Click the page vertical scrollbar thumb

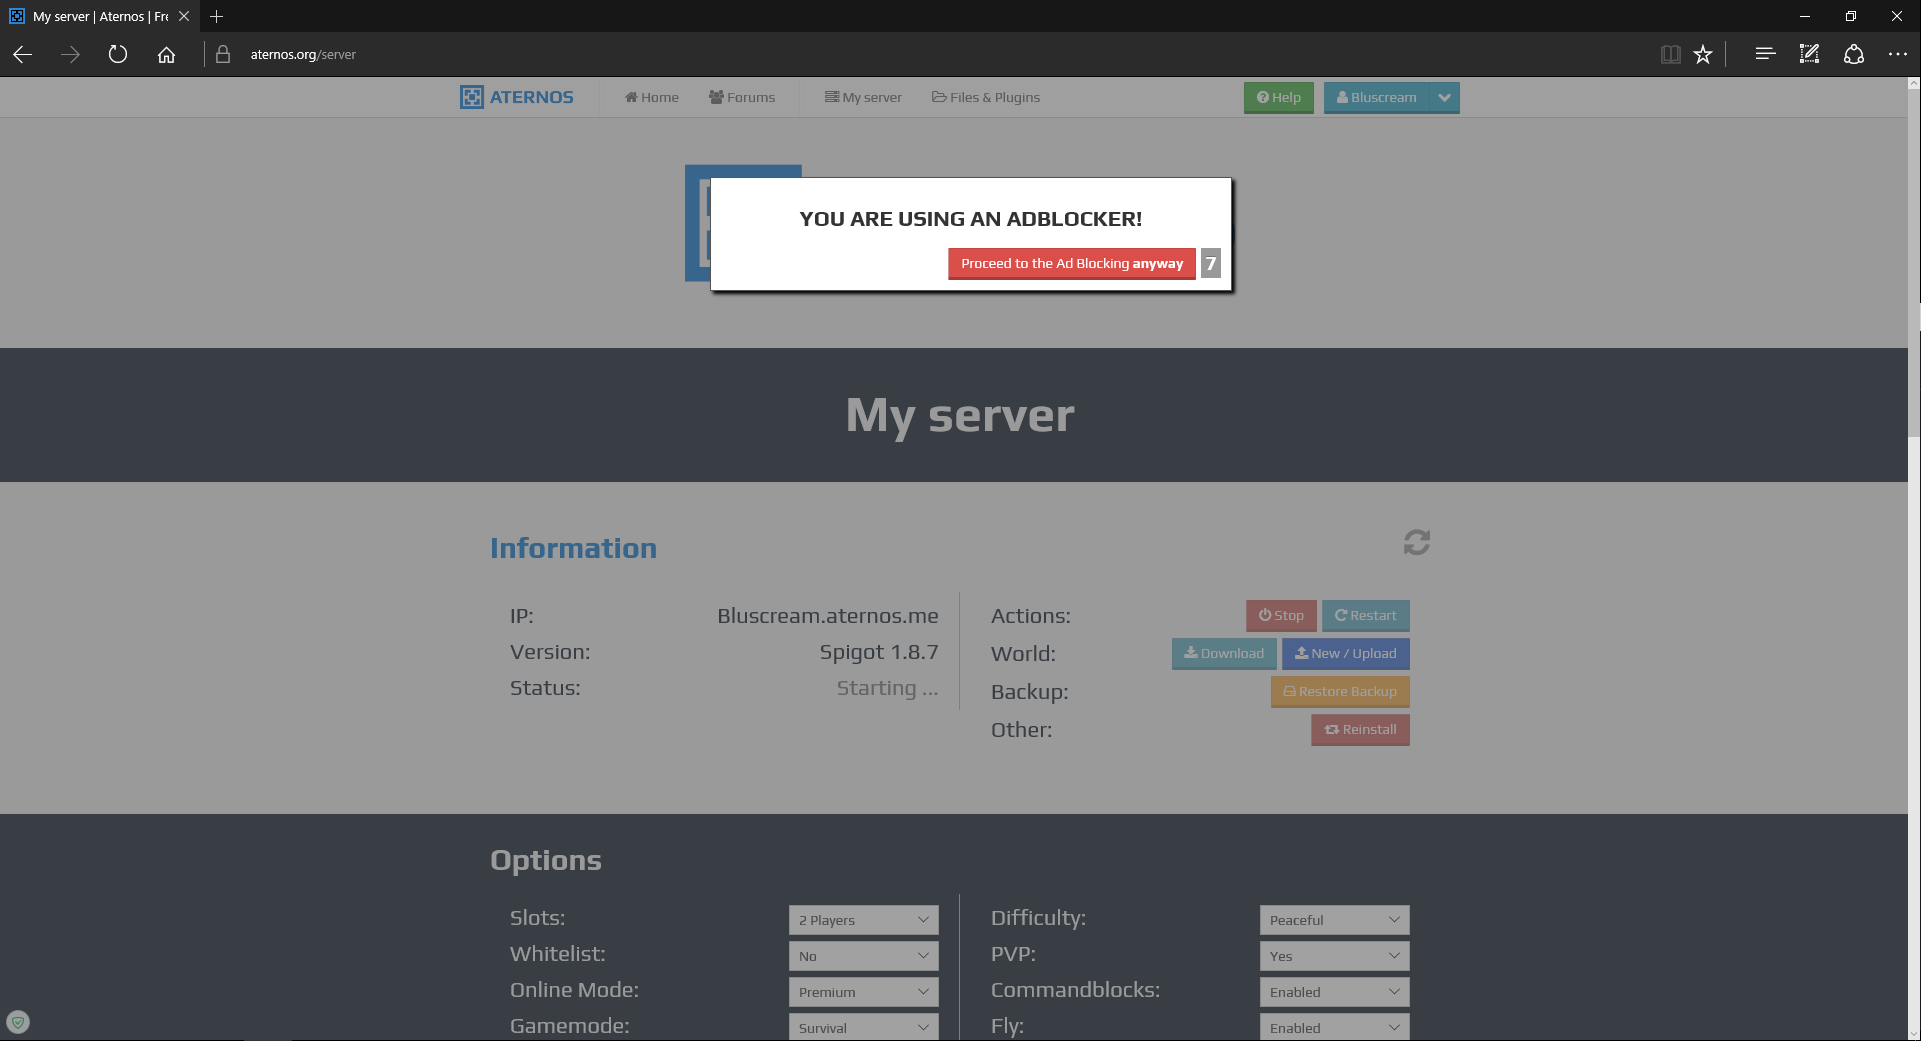(1914, 264)
